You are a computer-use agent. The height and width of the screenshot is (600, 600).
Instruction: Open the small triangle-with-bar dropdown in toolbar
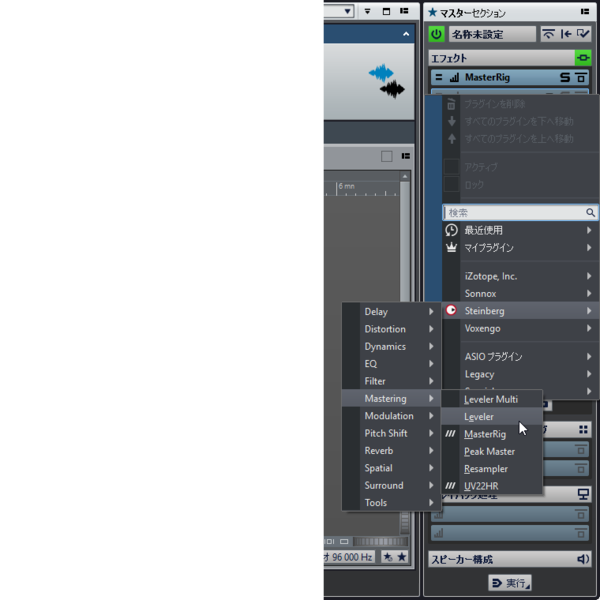(367, 11)
